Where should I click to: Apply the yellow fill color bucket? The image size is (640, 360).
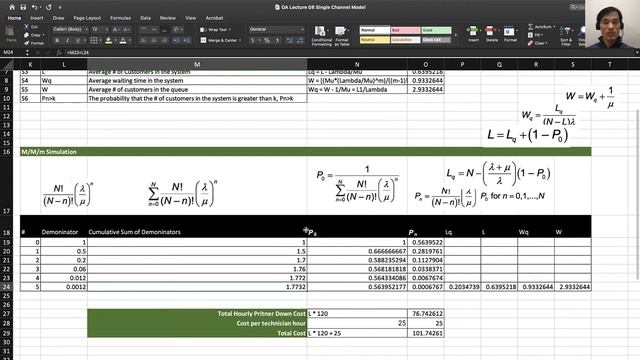pyautogui.click(x=108, y=40)
